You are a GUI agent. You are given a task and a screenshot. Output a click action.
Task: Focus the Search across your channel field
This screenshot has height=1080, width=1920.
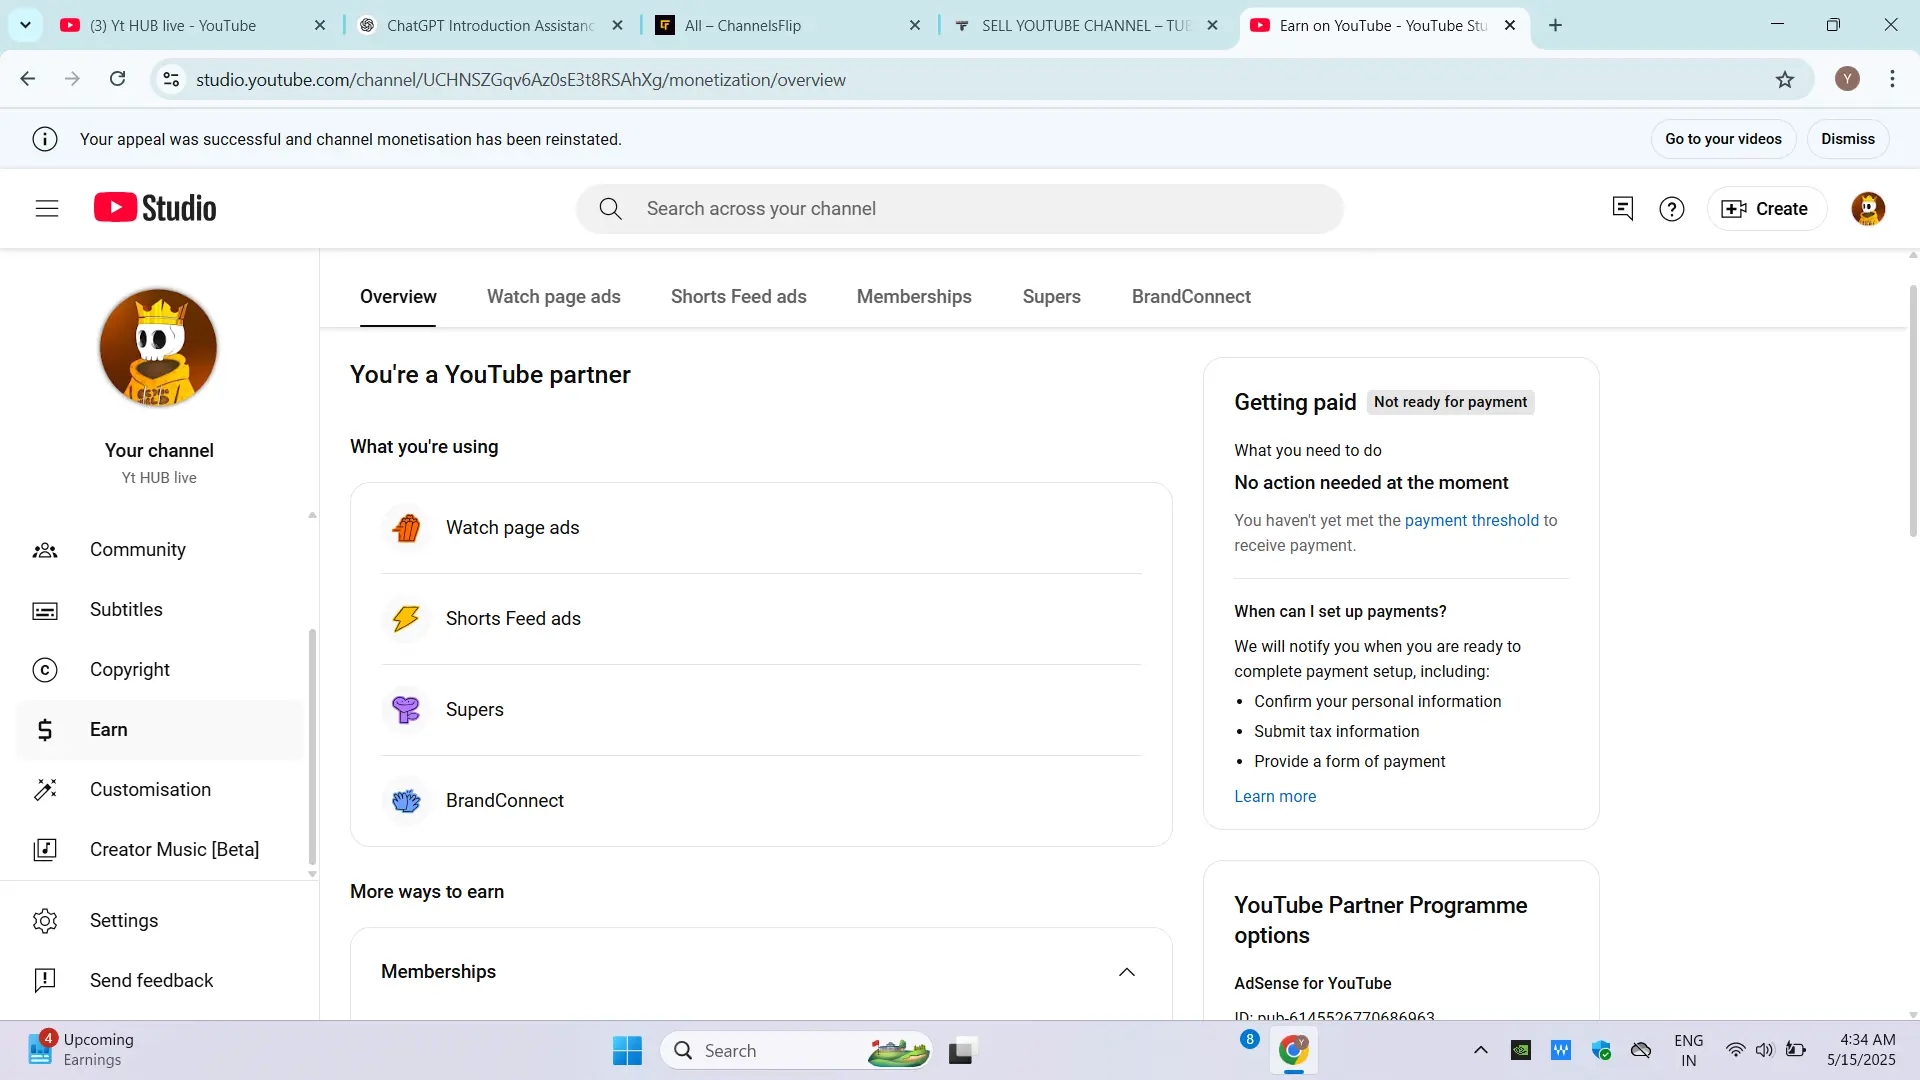pyautogui.click(x=960, y=208)
